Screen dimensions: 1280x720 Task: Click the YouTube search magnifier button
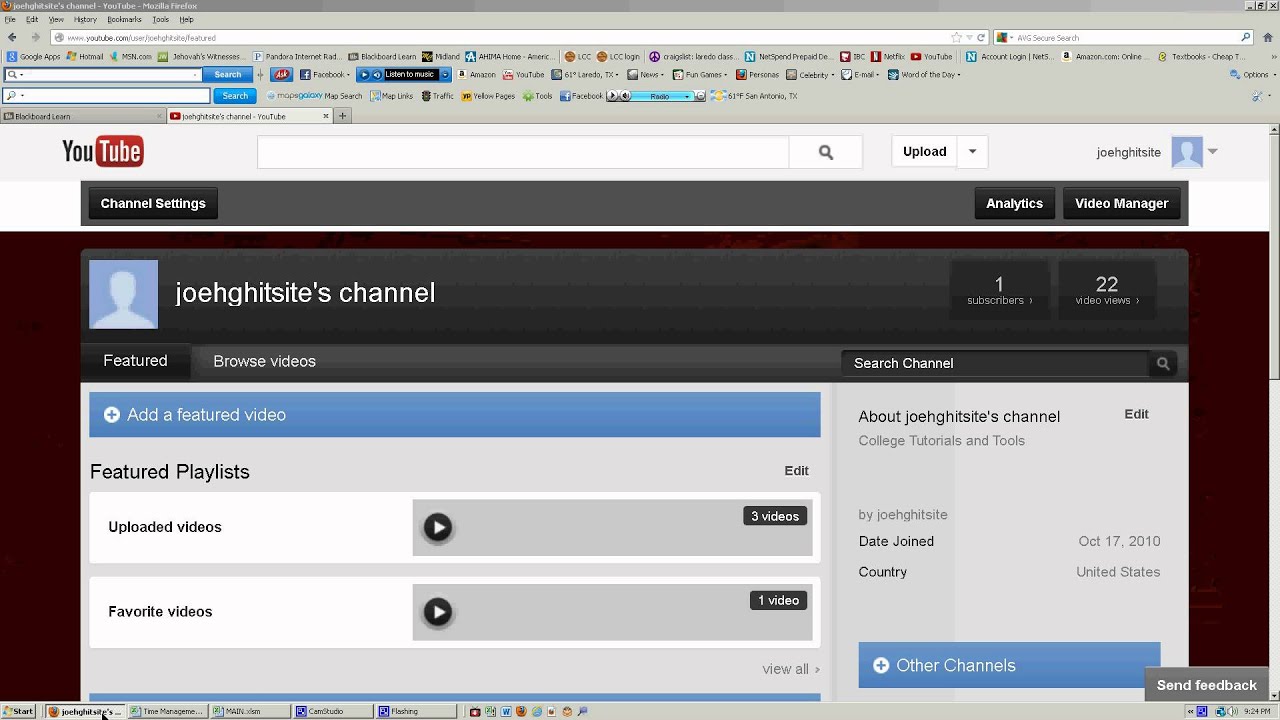[x=825, y=152]
